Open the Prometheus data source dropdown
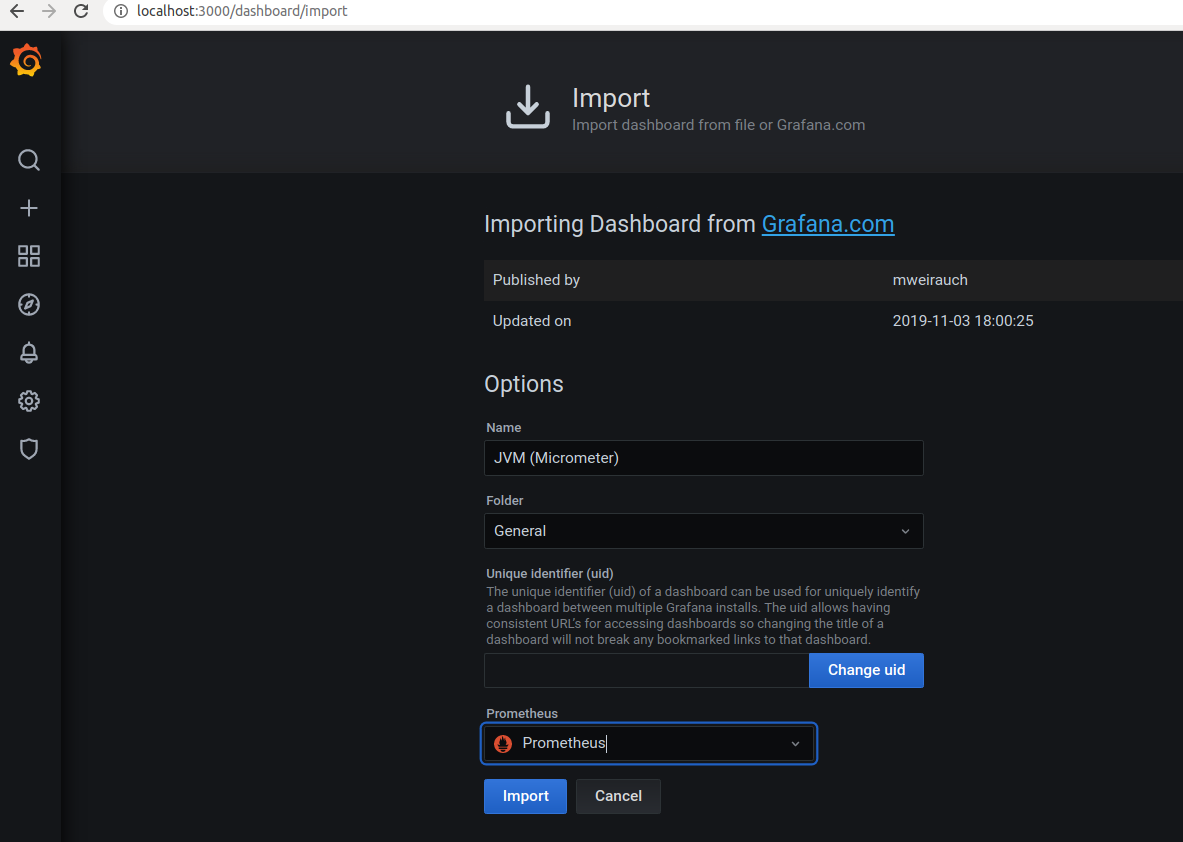1183x842 pixels. pyautogui.click(x=649, y=744)
